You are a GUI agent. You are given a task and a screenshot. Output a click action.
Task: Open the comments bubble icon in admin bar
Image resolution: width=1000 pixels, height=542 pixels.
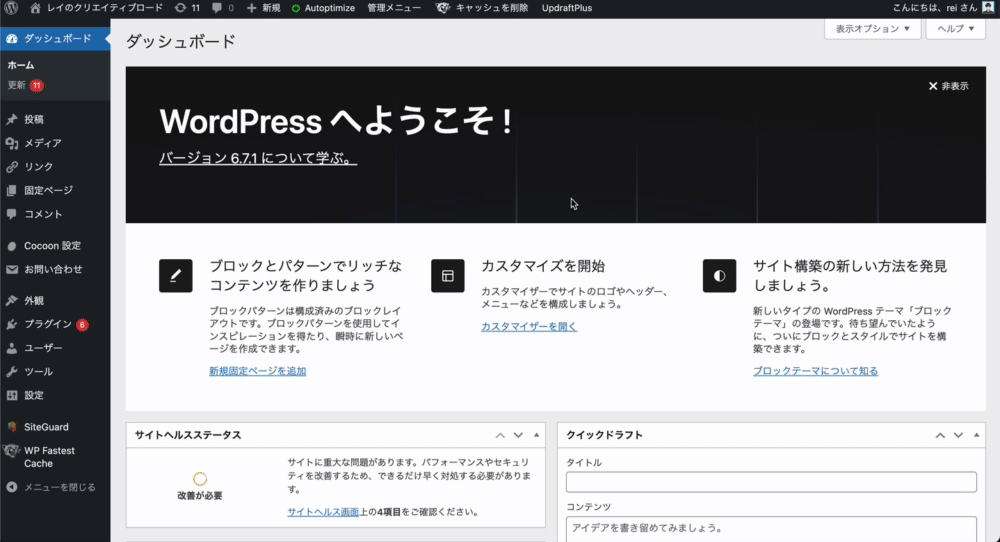(217, 8)
